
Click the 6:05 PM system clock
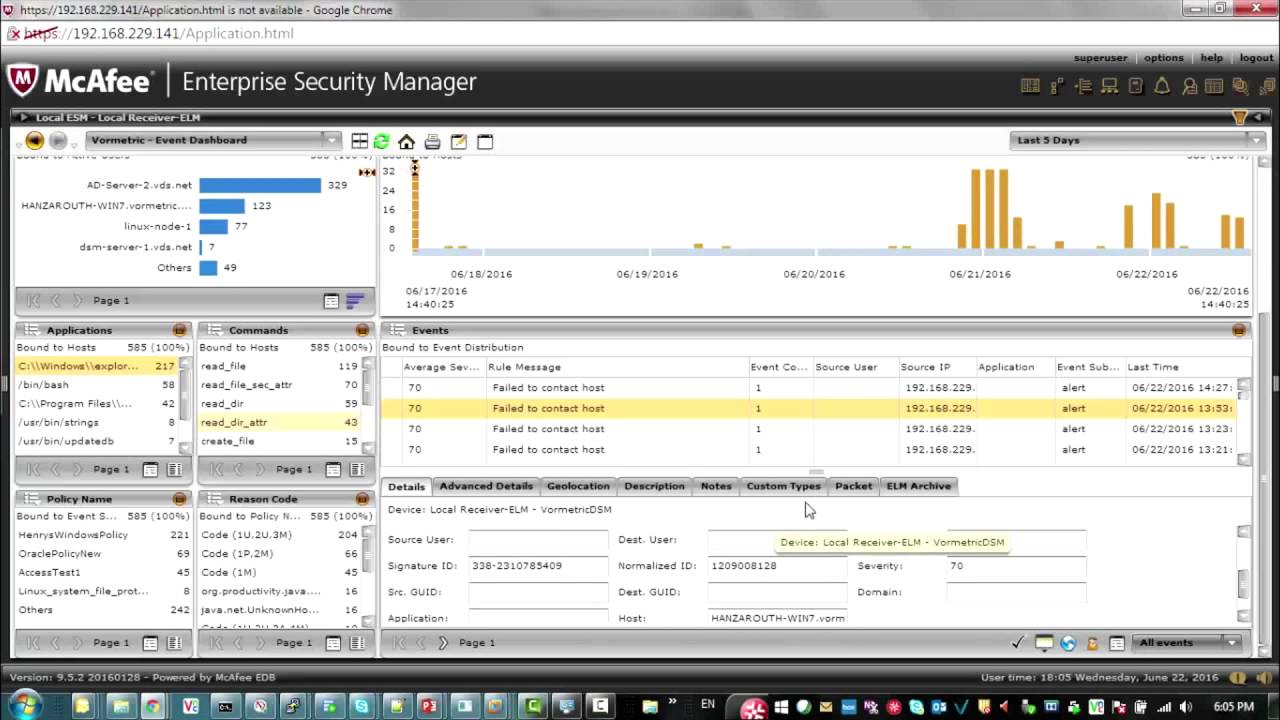(x=1234, y=706)
